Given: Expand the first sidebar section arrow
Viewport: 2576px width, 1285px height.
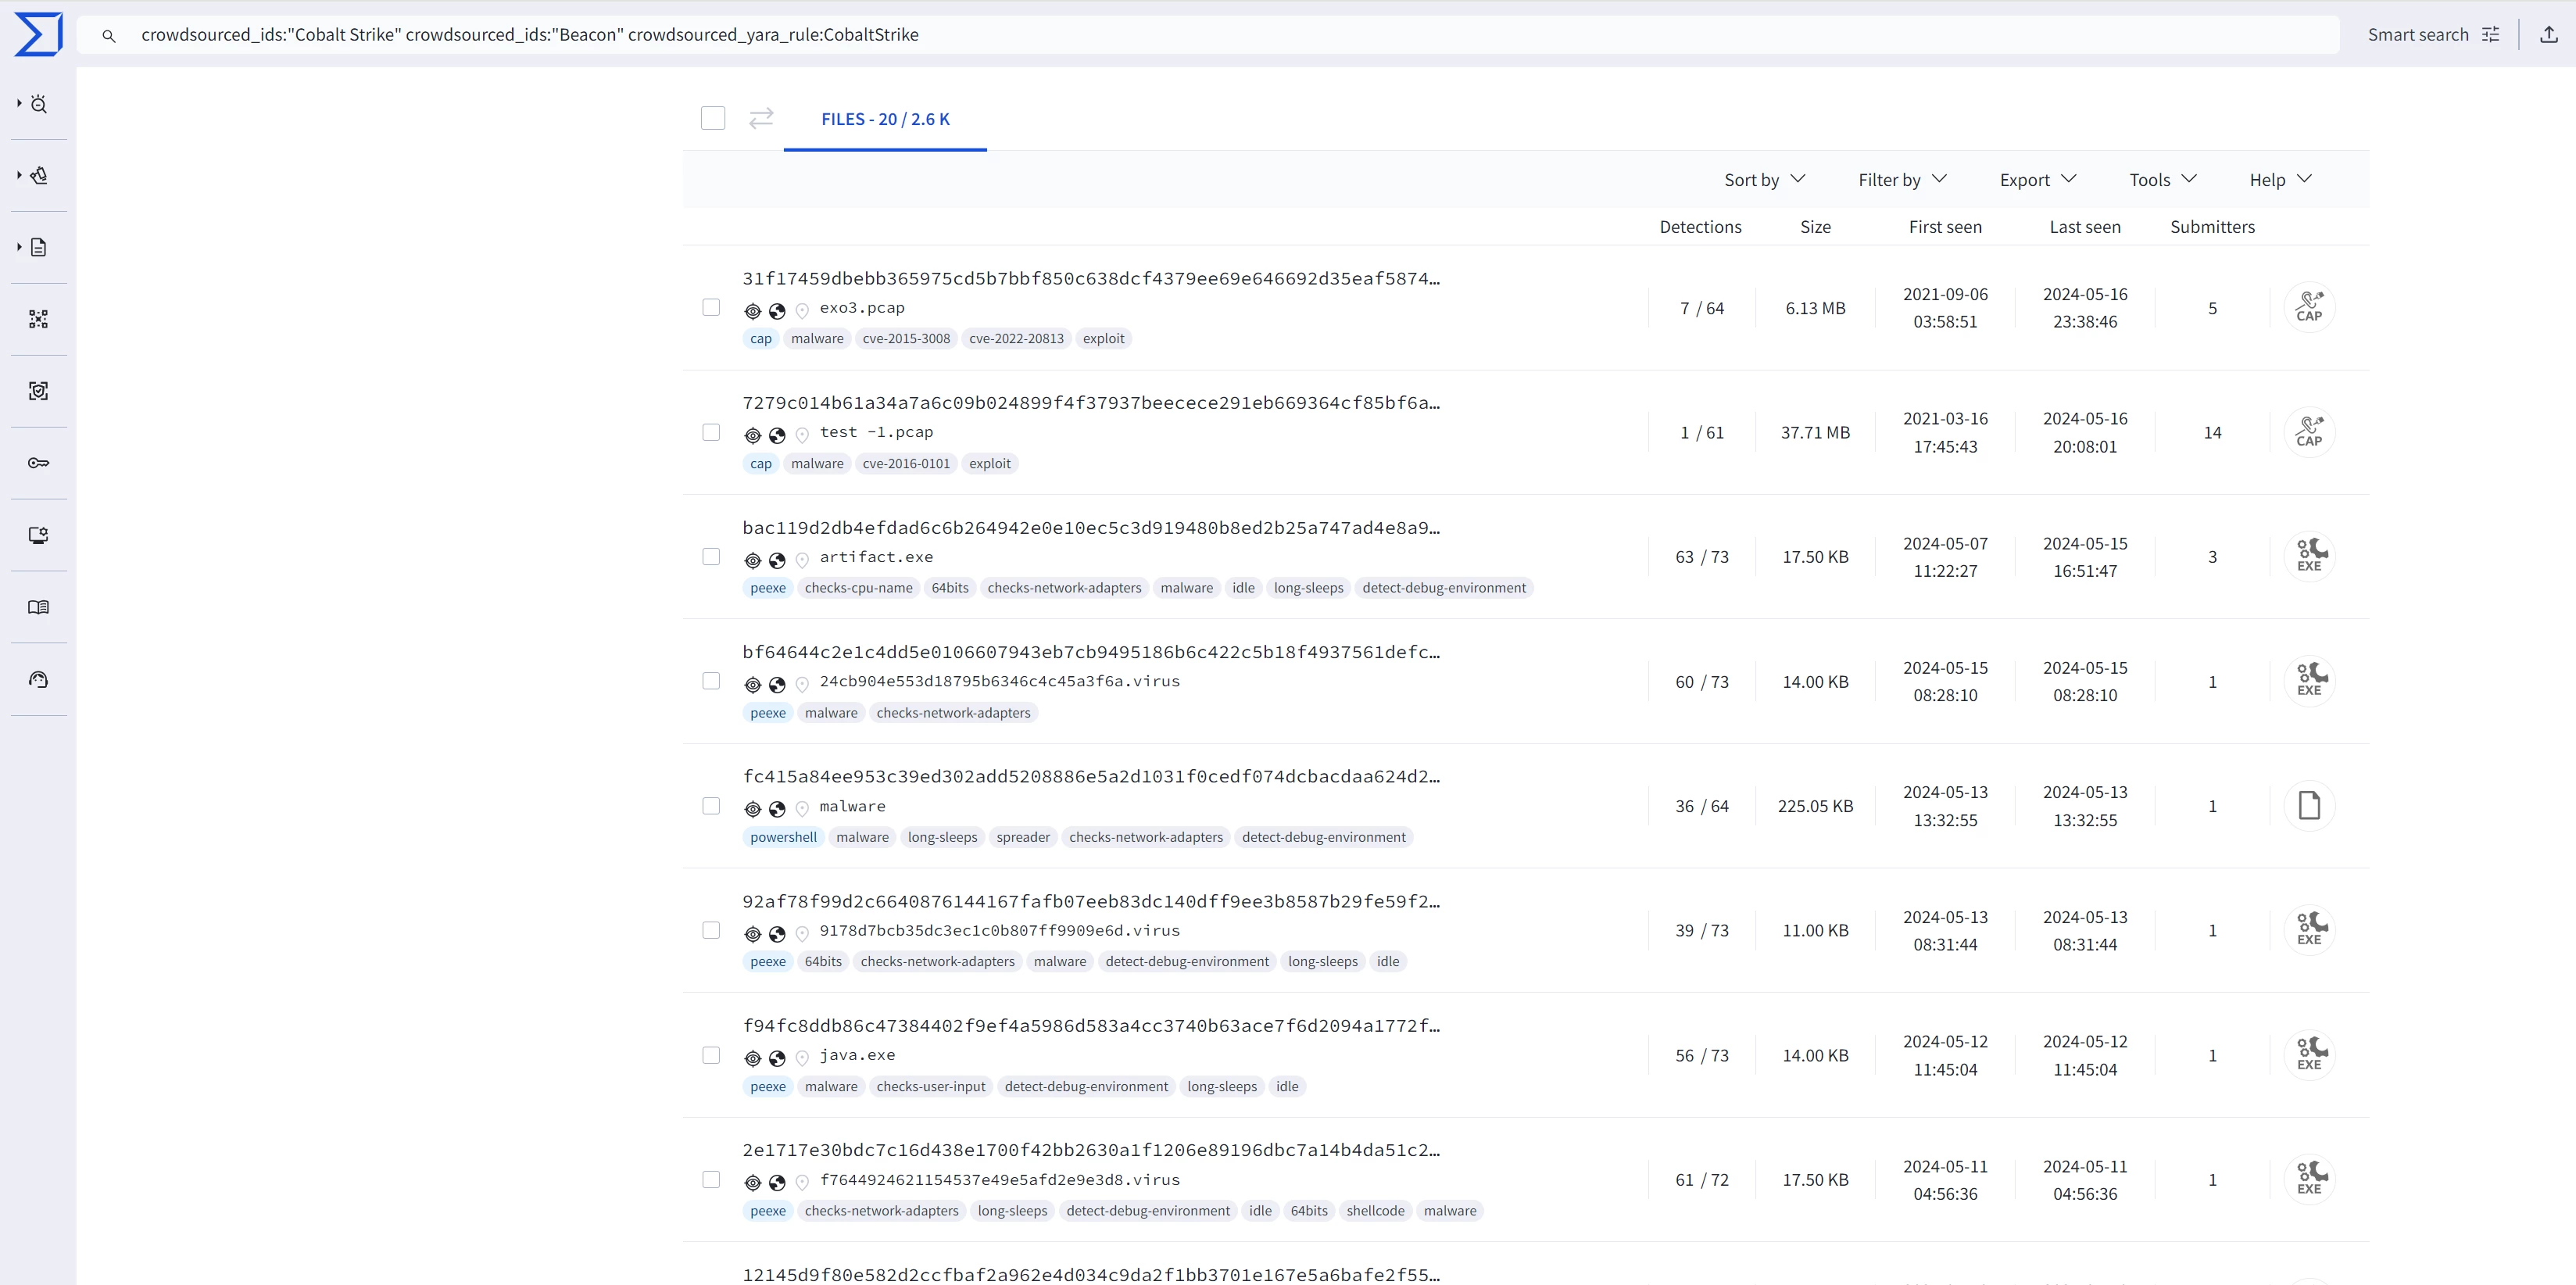Looking at the screenshot, I should pyautogui.click(x=19, y=103).
